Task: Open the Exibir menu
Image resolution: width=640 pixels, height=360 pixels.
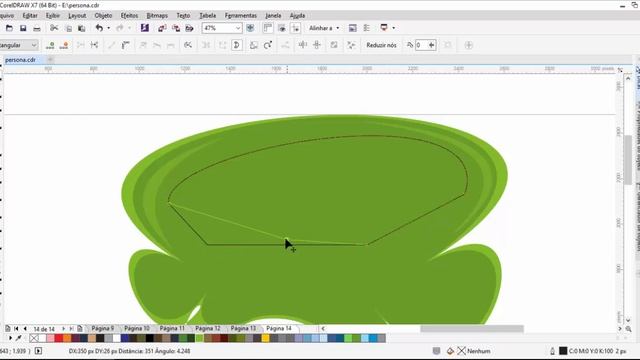Action: [x=53, y=16]
